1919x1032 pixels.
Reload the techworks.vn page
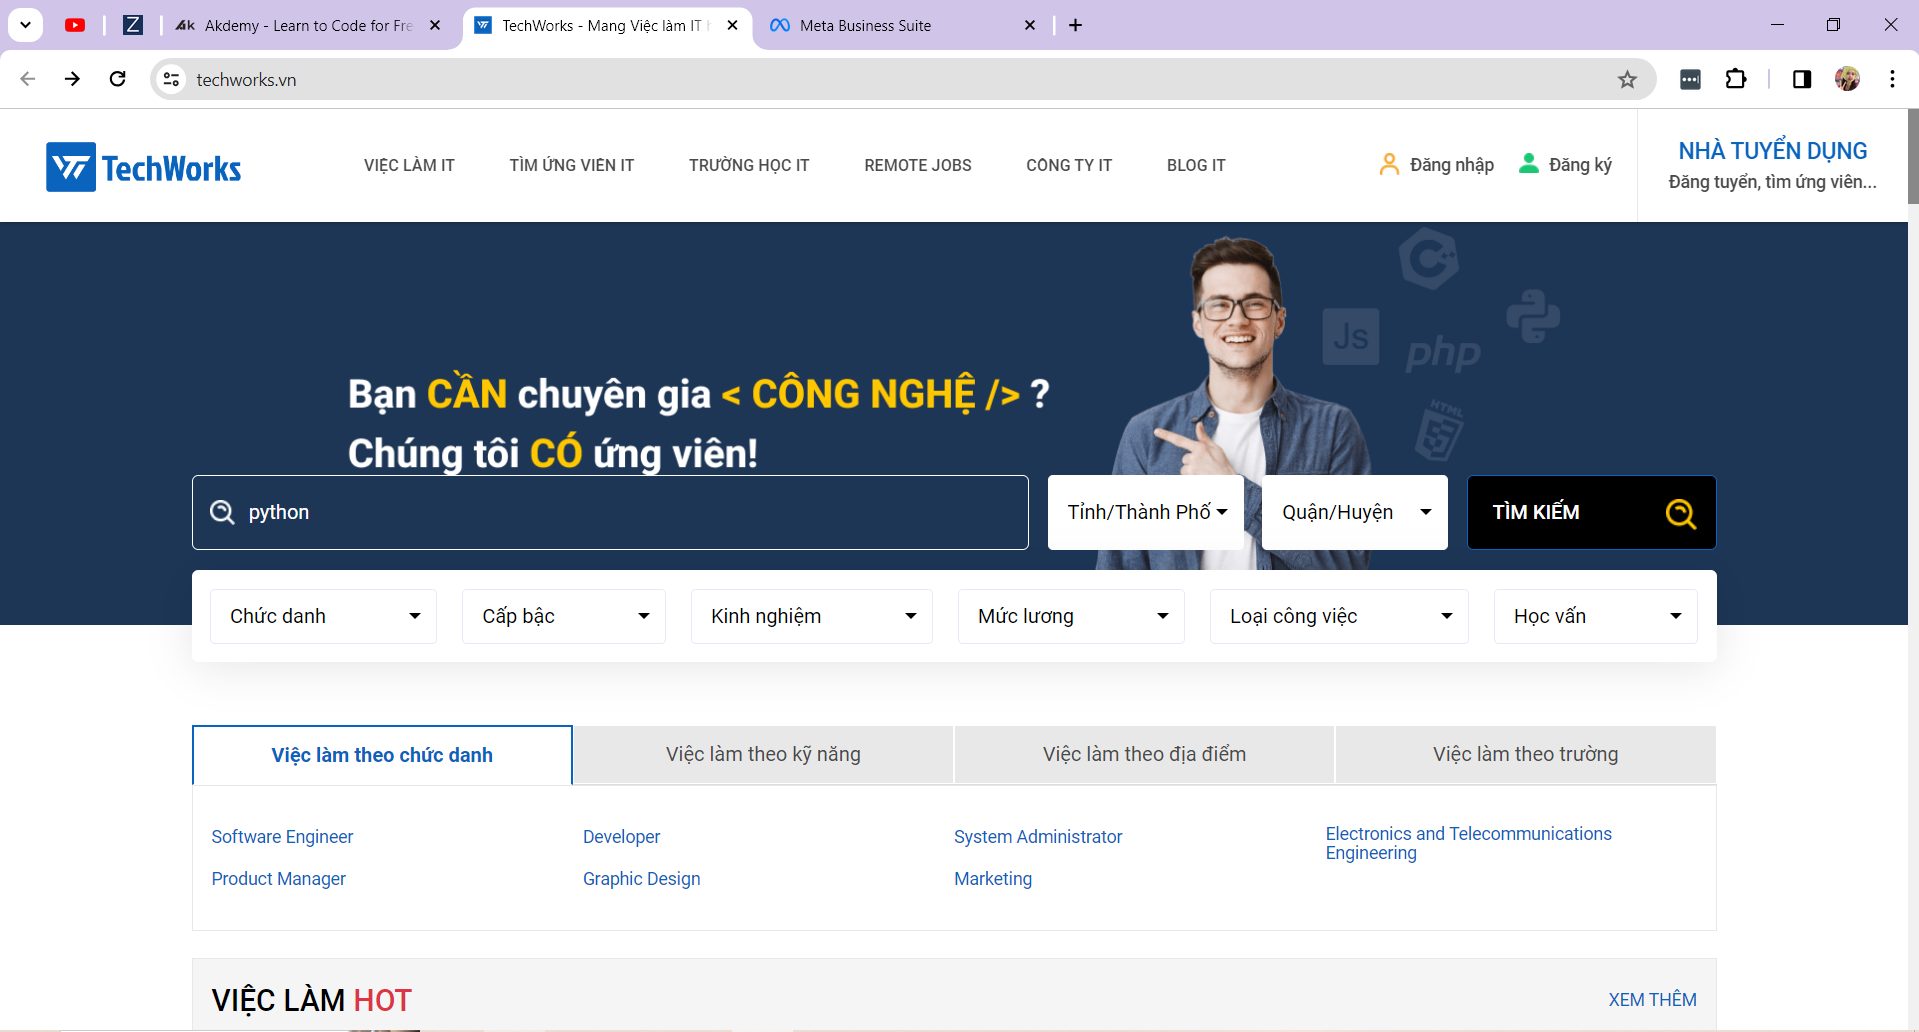(x=118, y=79)
